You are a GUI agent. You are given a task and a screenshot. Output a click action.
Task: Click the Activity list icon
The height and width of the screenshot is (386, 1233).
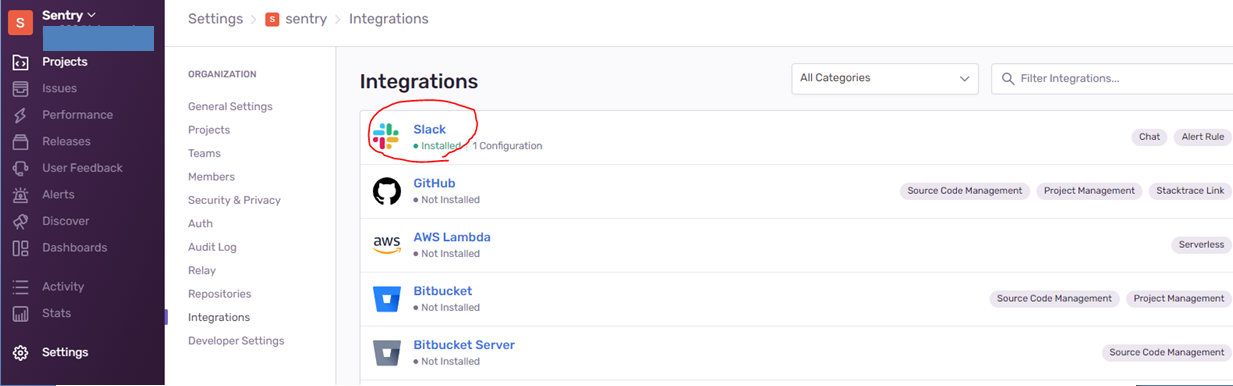point(20,286)
